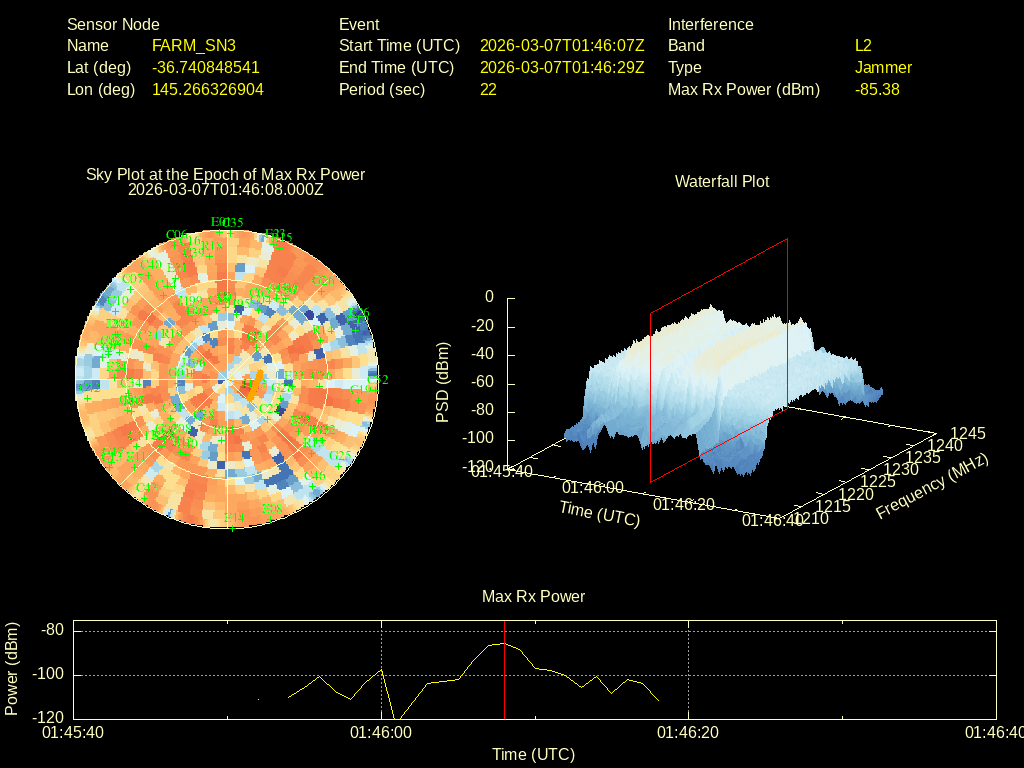Click the Waterfall Plot title
The height and width of the screenshot is (768, 1024).
(x=722, y=181)
